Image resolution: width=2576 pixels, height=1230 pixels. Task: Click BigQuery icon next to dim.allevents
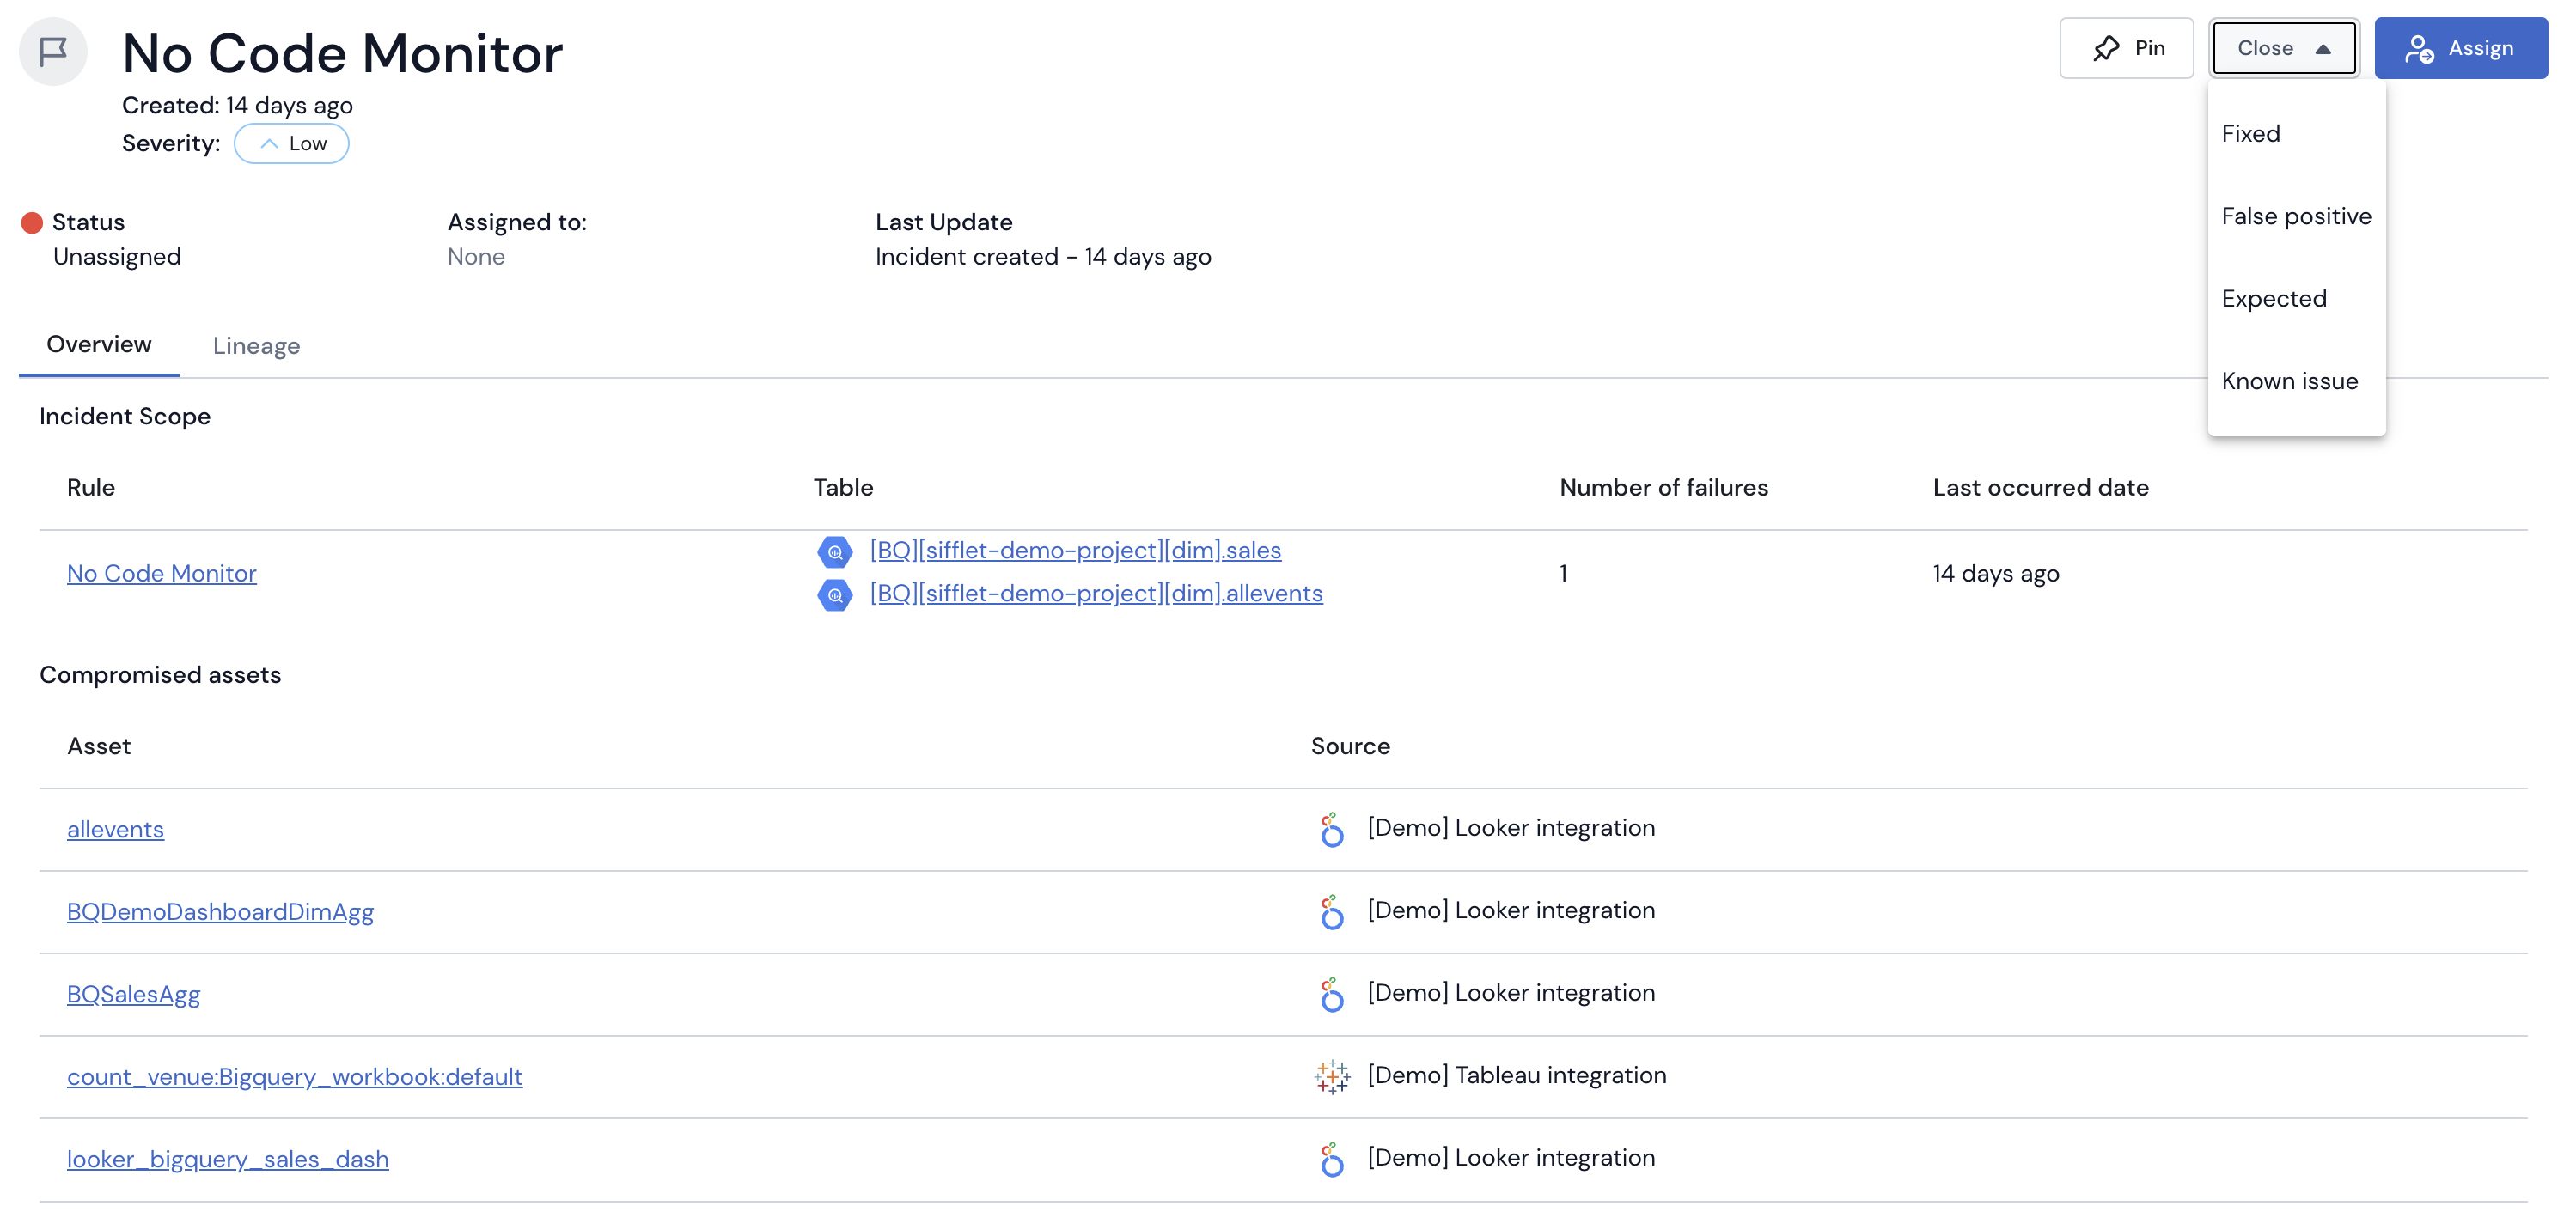834,595
